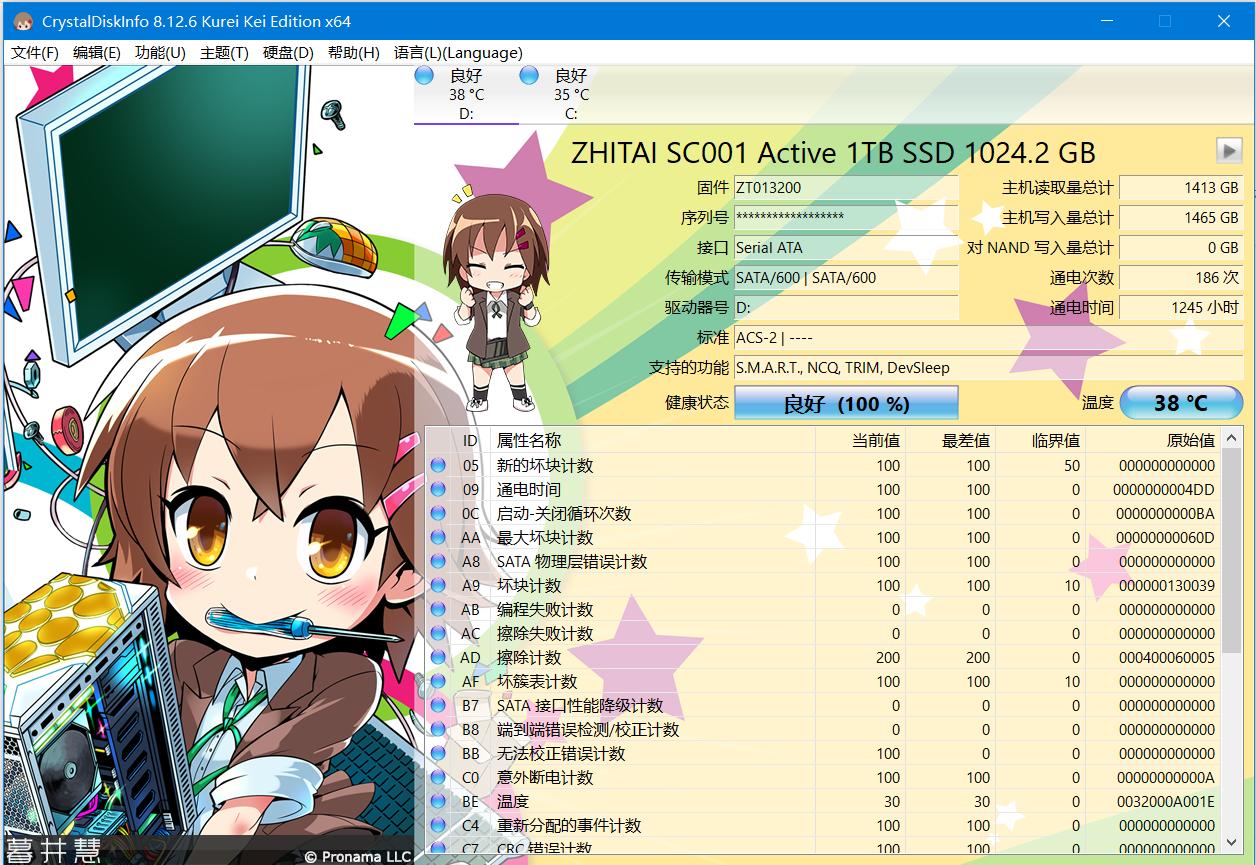Screen dimensions: 1256x865
Task: Click the ID column header
Action: 470,440
